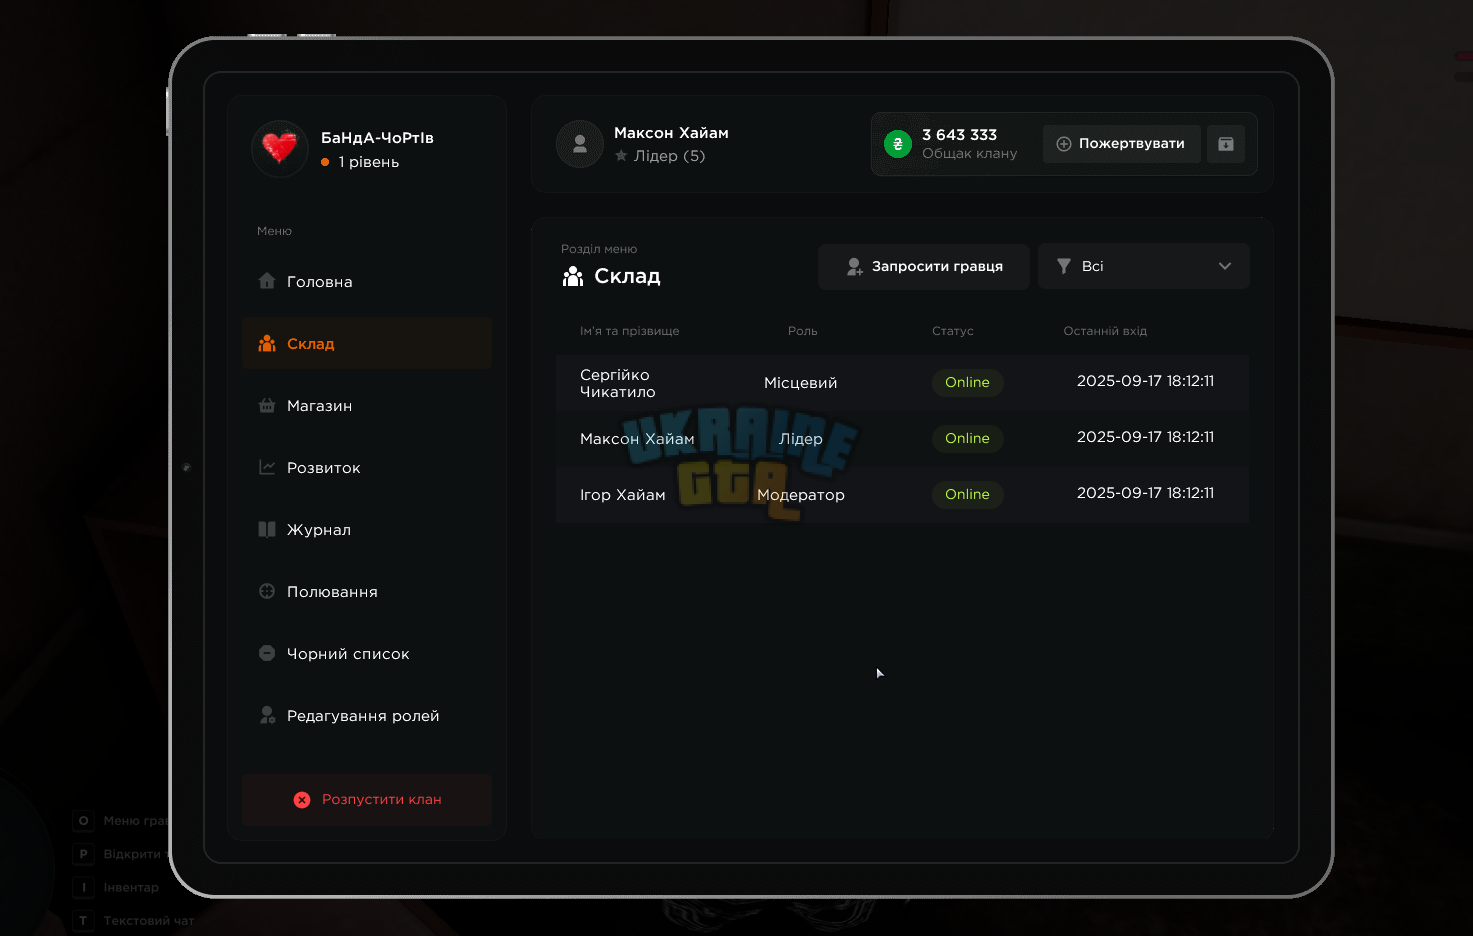Click the red heart clan avatar
Viewport: 1473px width, 936px height.
279,148
